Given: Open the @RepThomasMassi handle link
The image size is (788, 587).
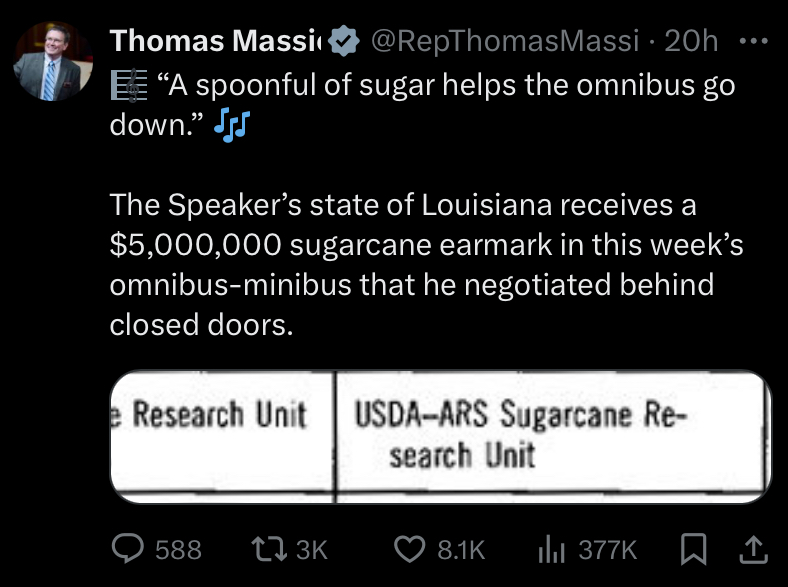Looking at the screenshot, I should click(x=505, y=41).
